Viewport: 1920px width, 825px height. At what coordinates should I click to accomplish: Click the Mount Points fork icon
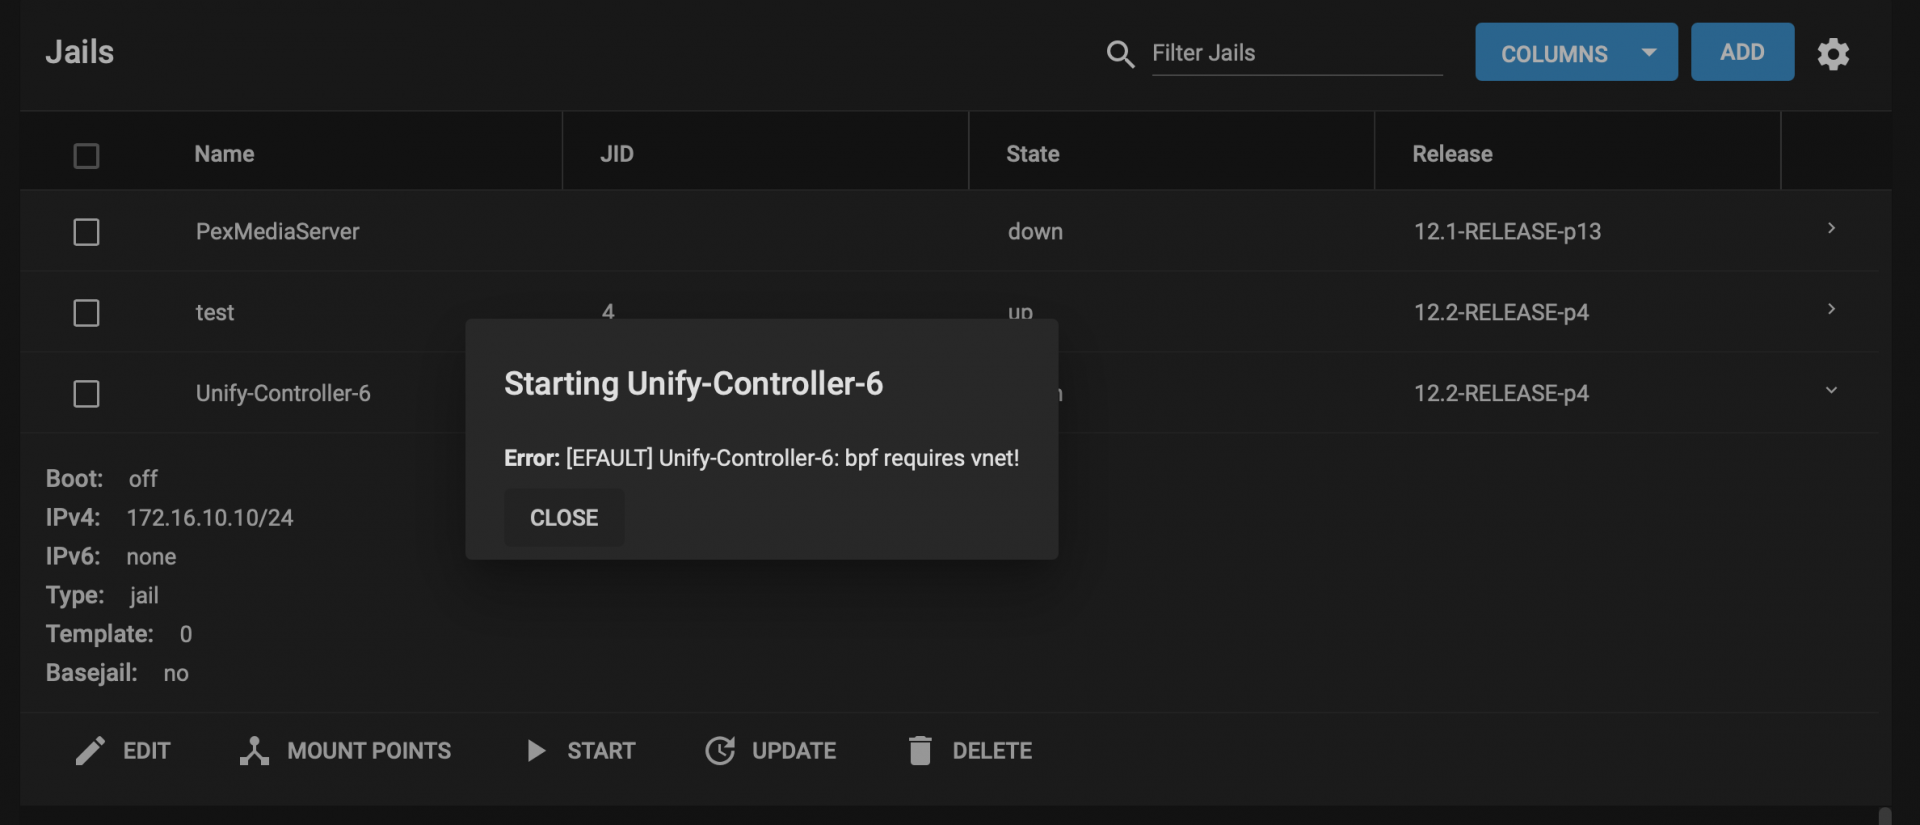point(254,750)
